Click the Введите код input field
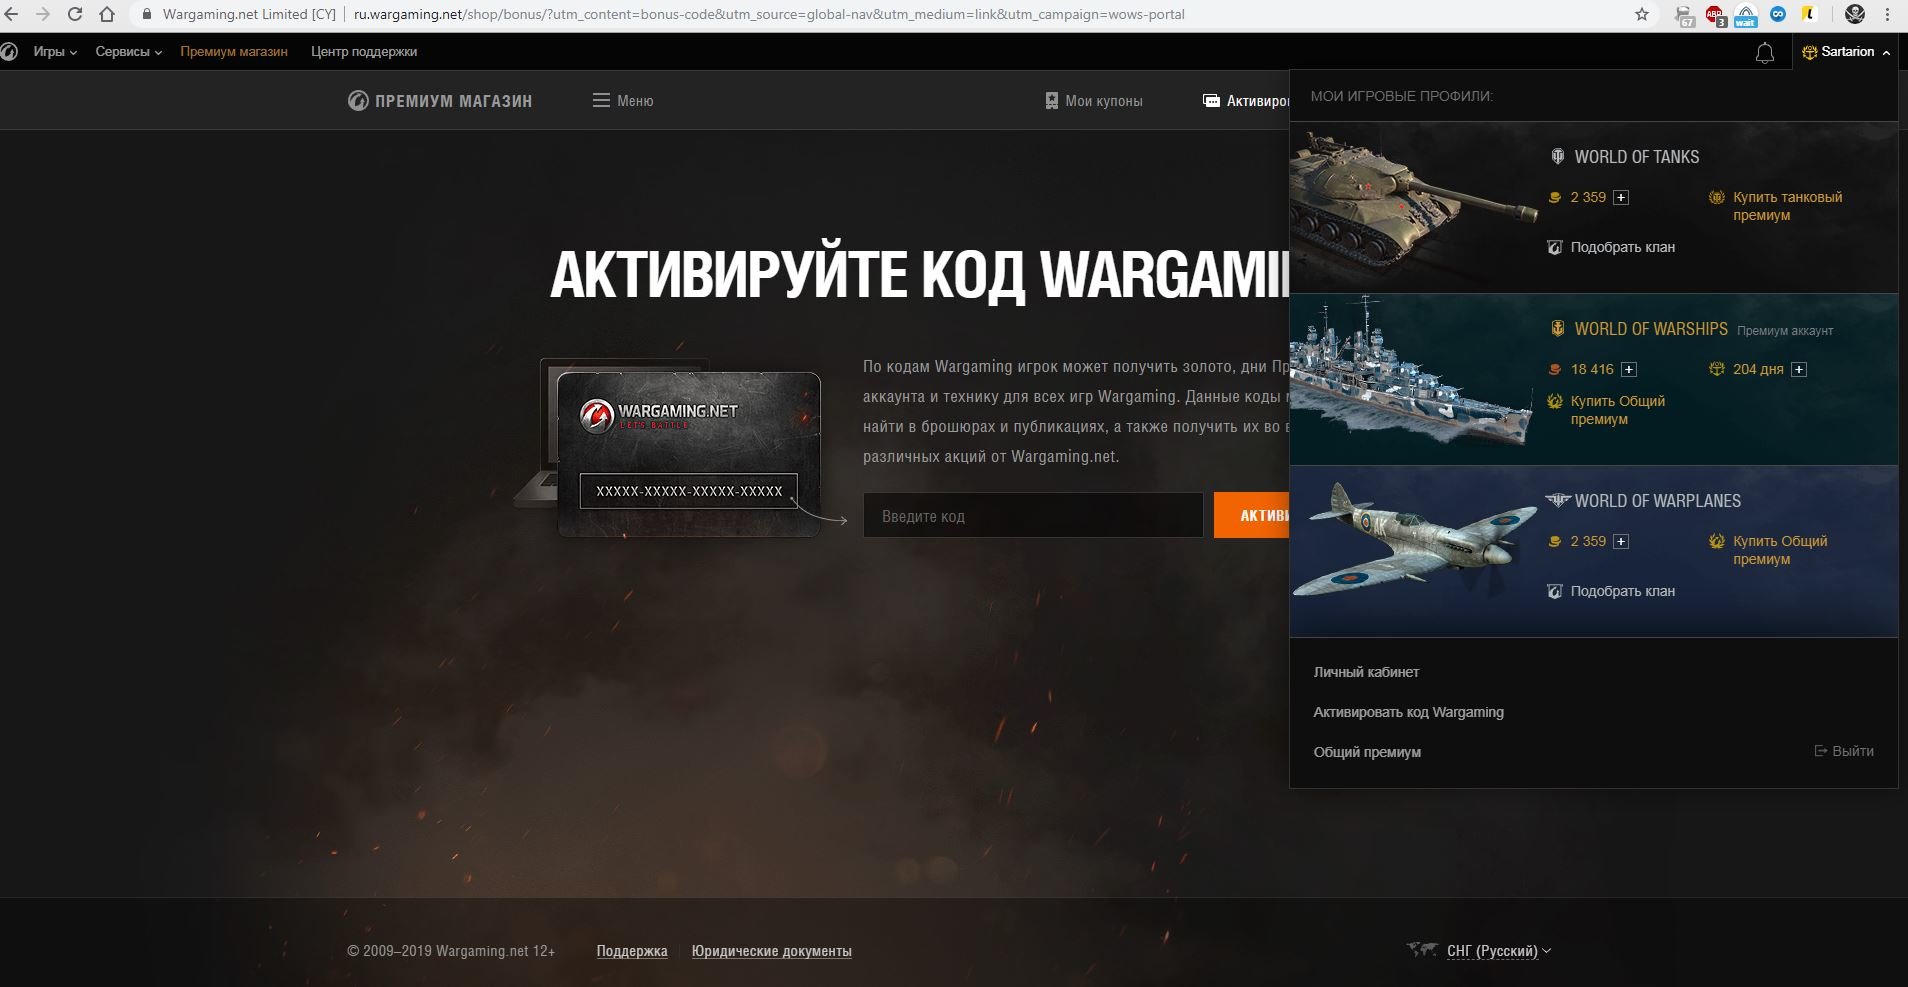Image resolution: width=1908 pixels, height=987 pixels. pos(1033,516)
